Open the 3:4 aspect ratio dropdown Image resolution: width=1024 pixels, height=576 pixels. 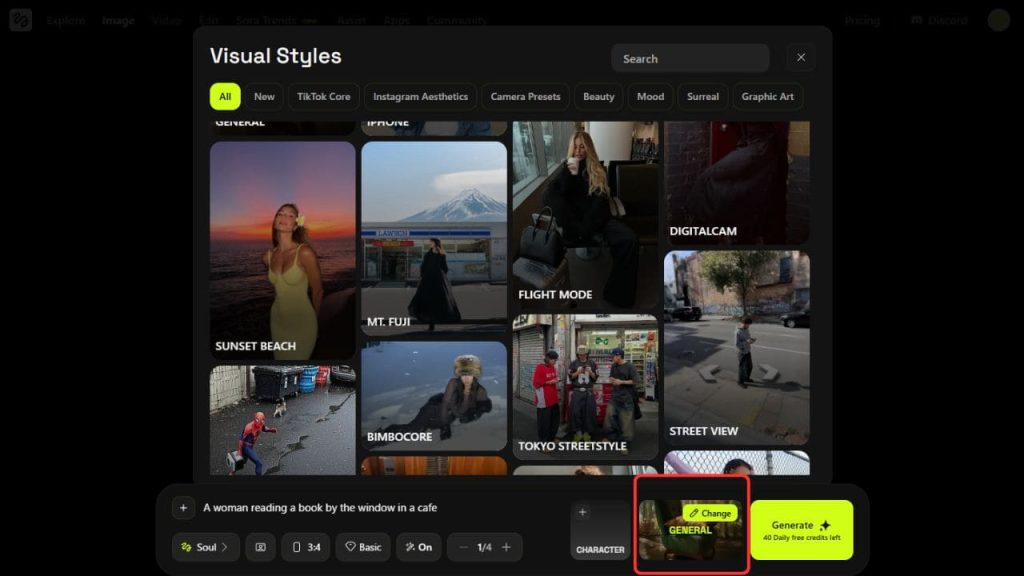coord(306,547)
